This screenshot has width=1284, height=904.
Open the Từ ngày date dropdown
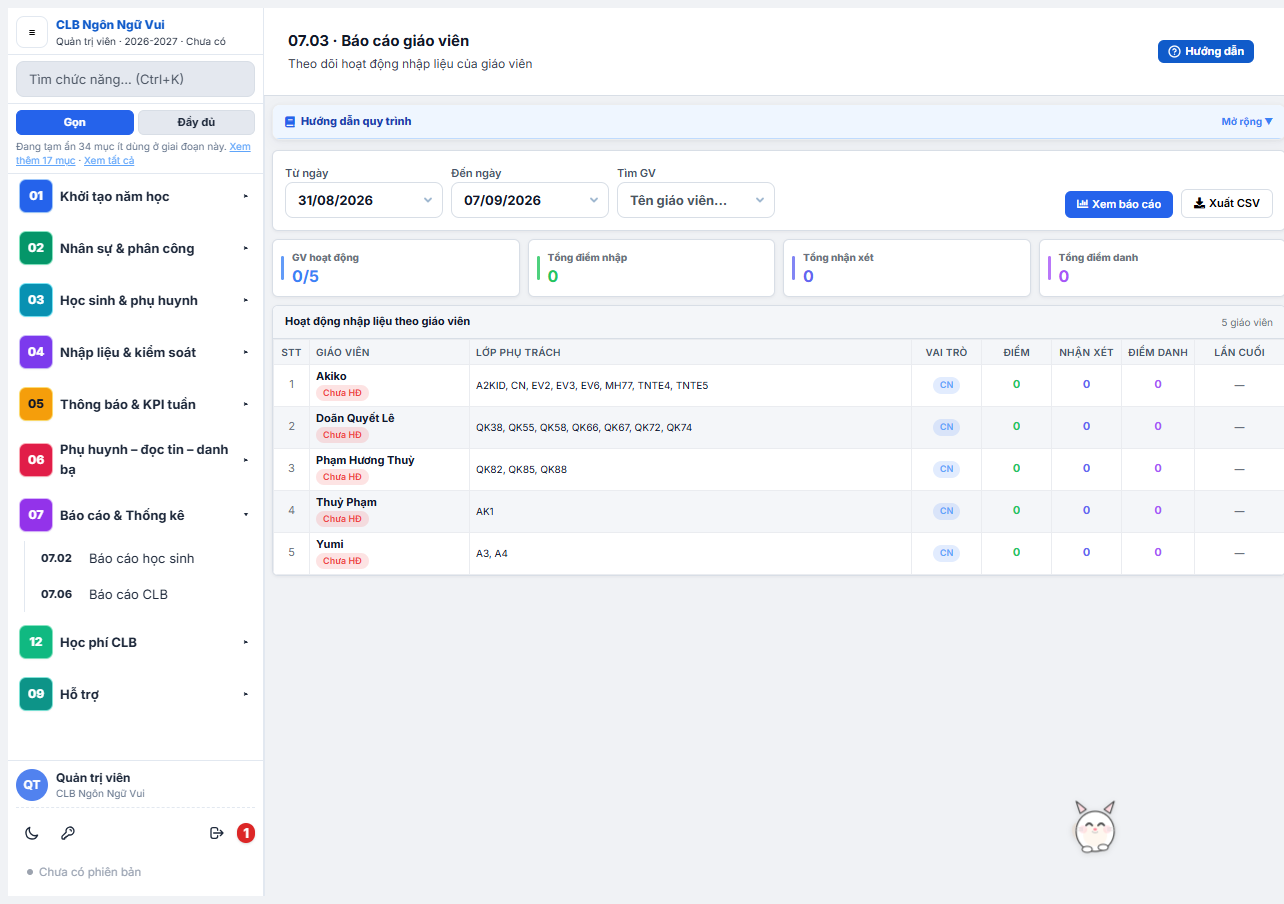pos(364,200)
